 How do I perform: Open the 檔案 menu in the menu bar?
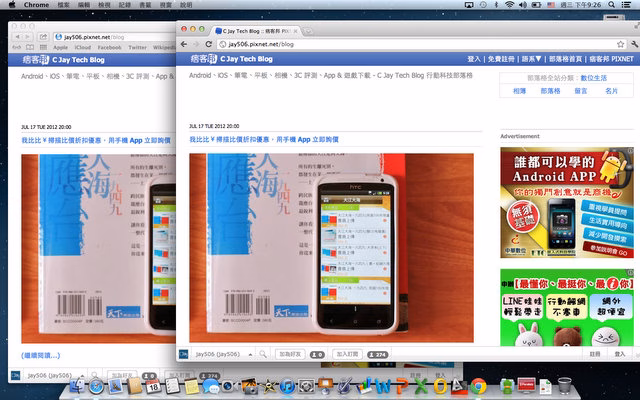pos(63,5)
